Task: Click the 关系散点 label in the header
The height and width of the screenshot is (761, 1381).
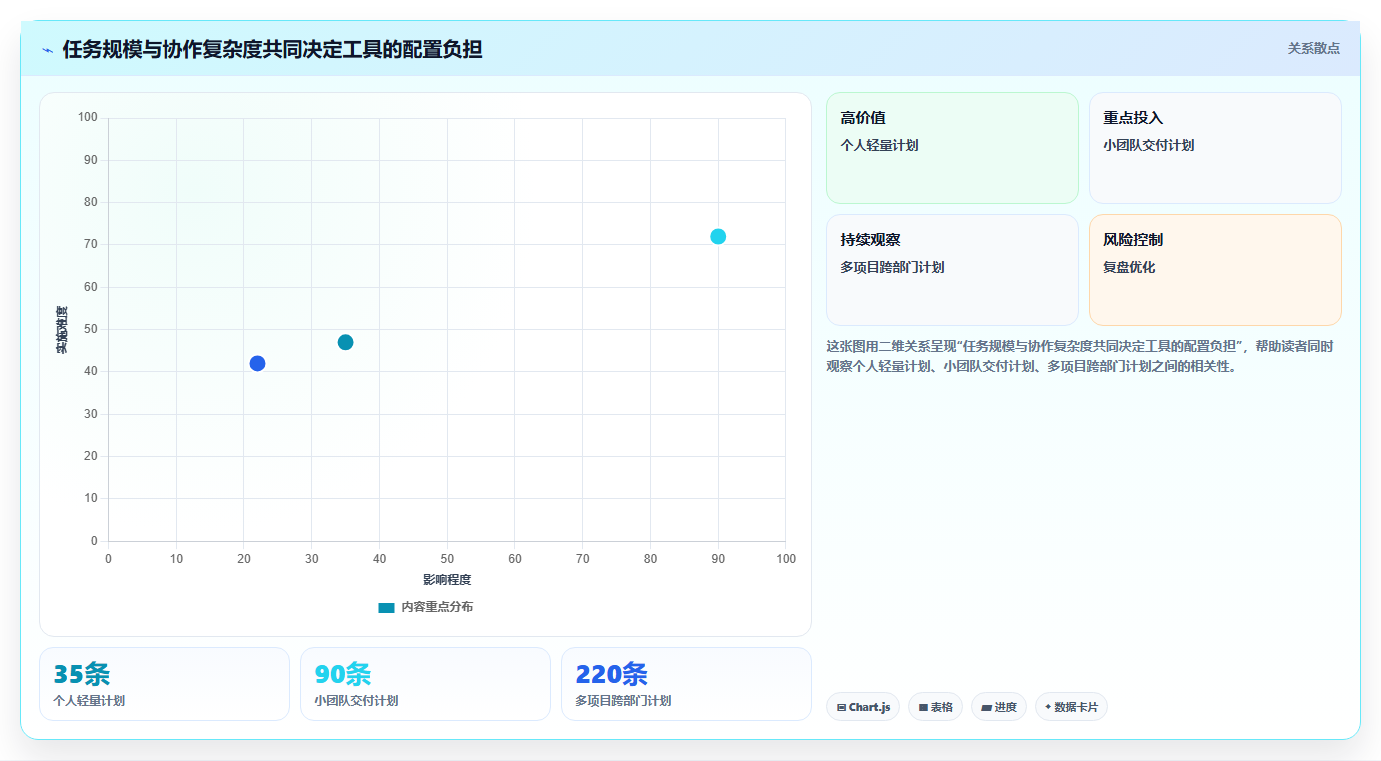Action: (1313, 48)
